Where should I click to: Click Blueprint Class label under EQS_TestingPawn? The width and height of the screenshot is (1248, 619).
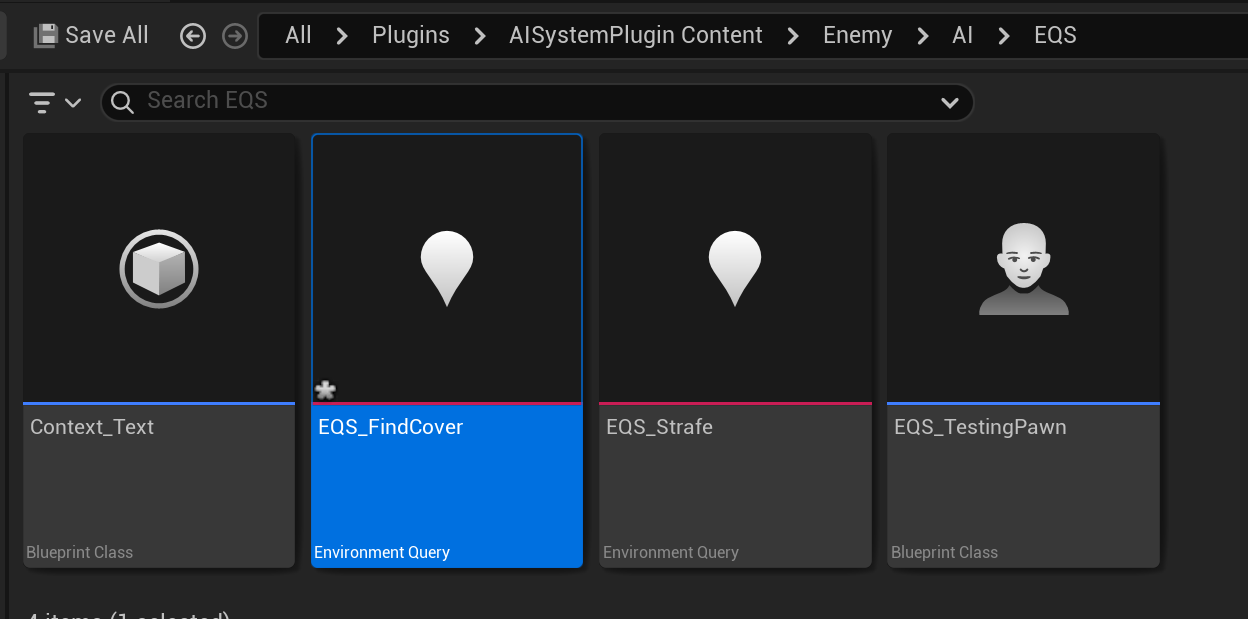point(944,552)
